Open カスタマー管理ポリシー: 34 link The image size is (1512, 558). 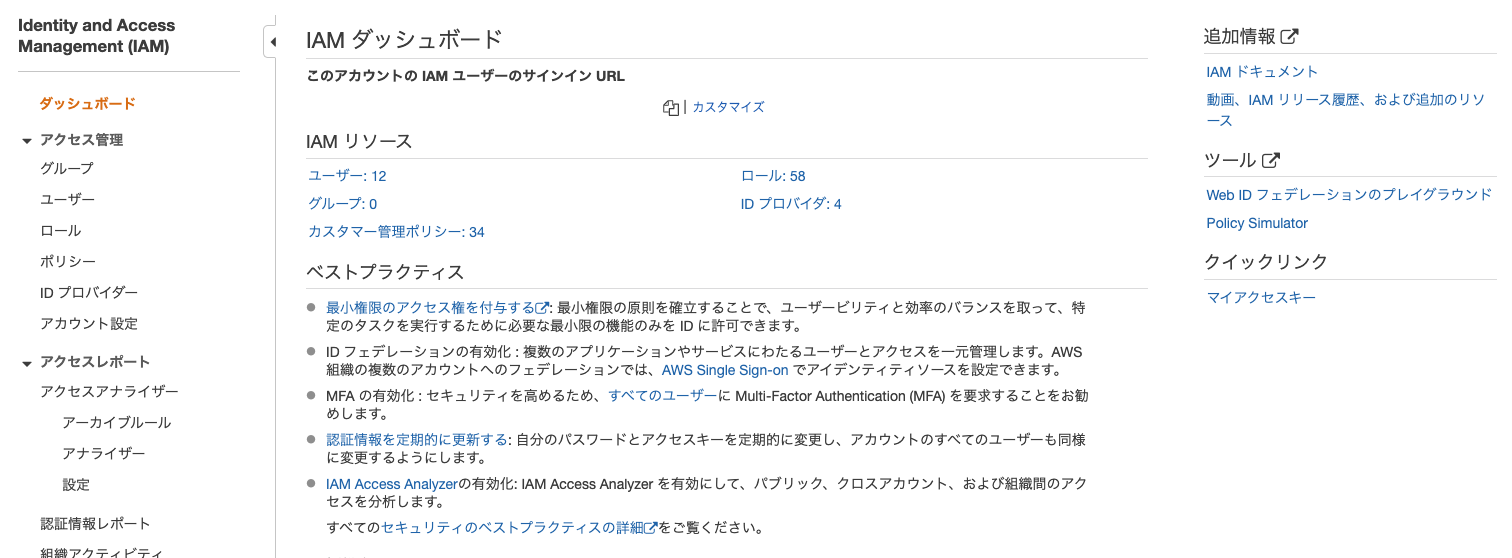tap(396, 232)
